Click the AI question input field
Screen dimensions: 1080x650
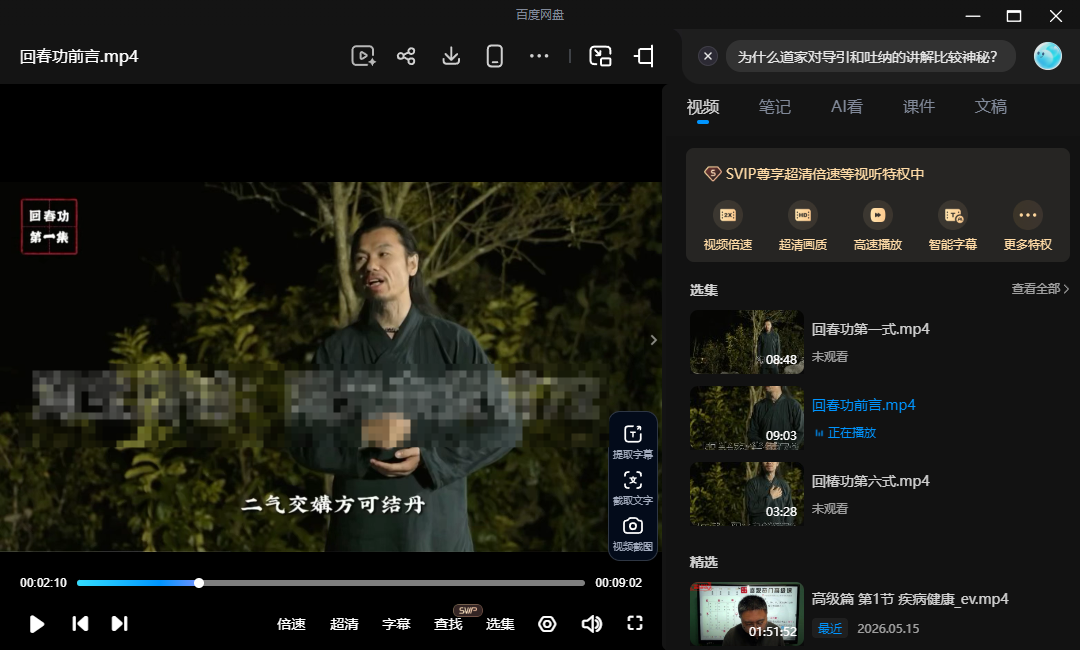pos(871,56)
